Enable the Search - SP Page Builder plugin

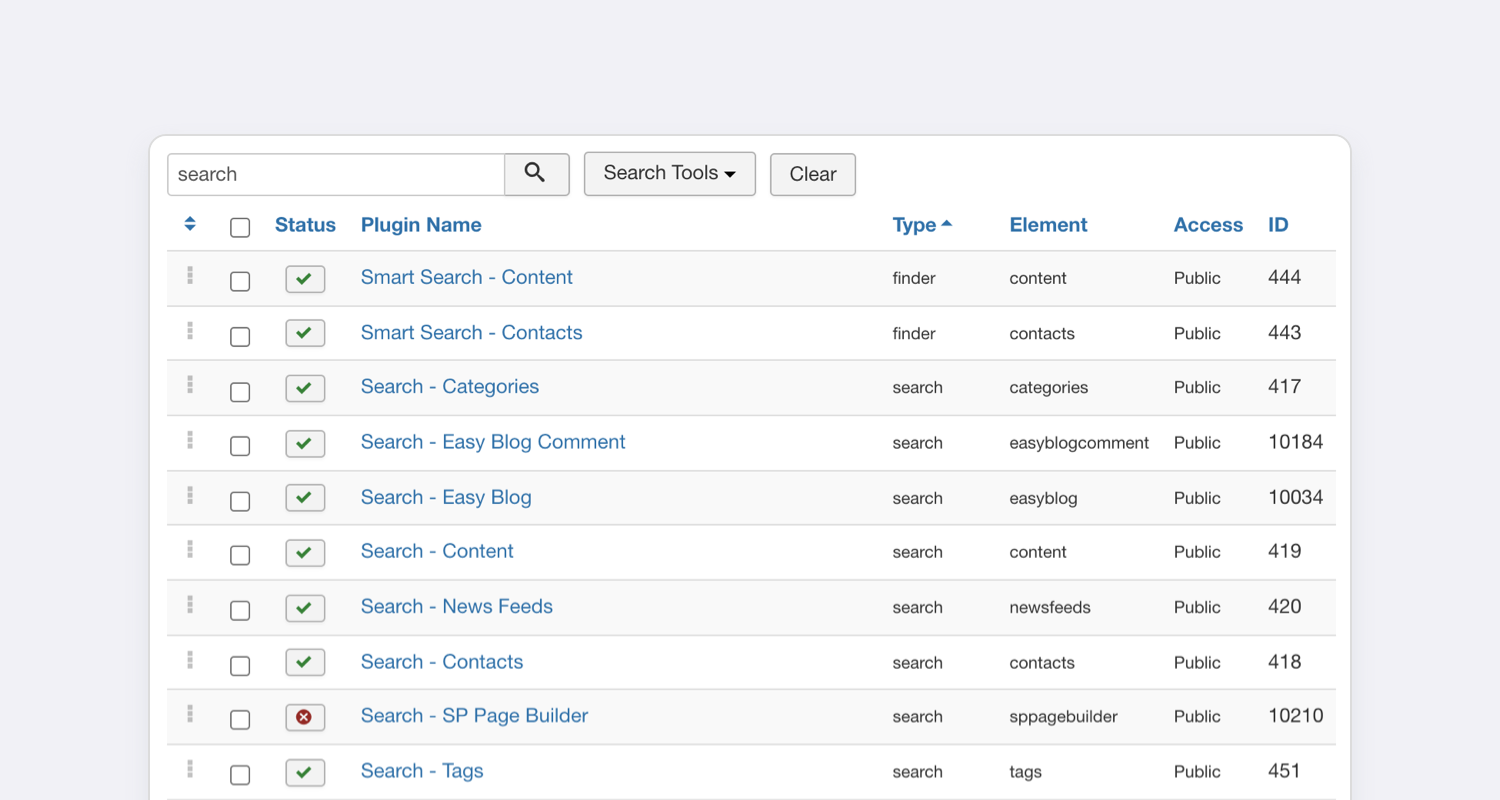click(305, 717)
